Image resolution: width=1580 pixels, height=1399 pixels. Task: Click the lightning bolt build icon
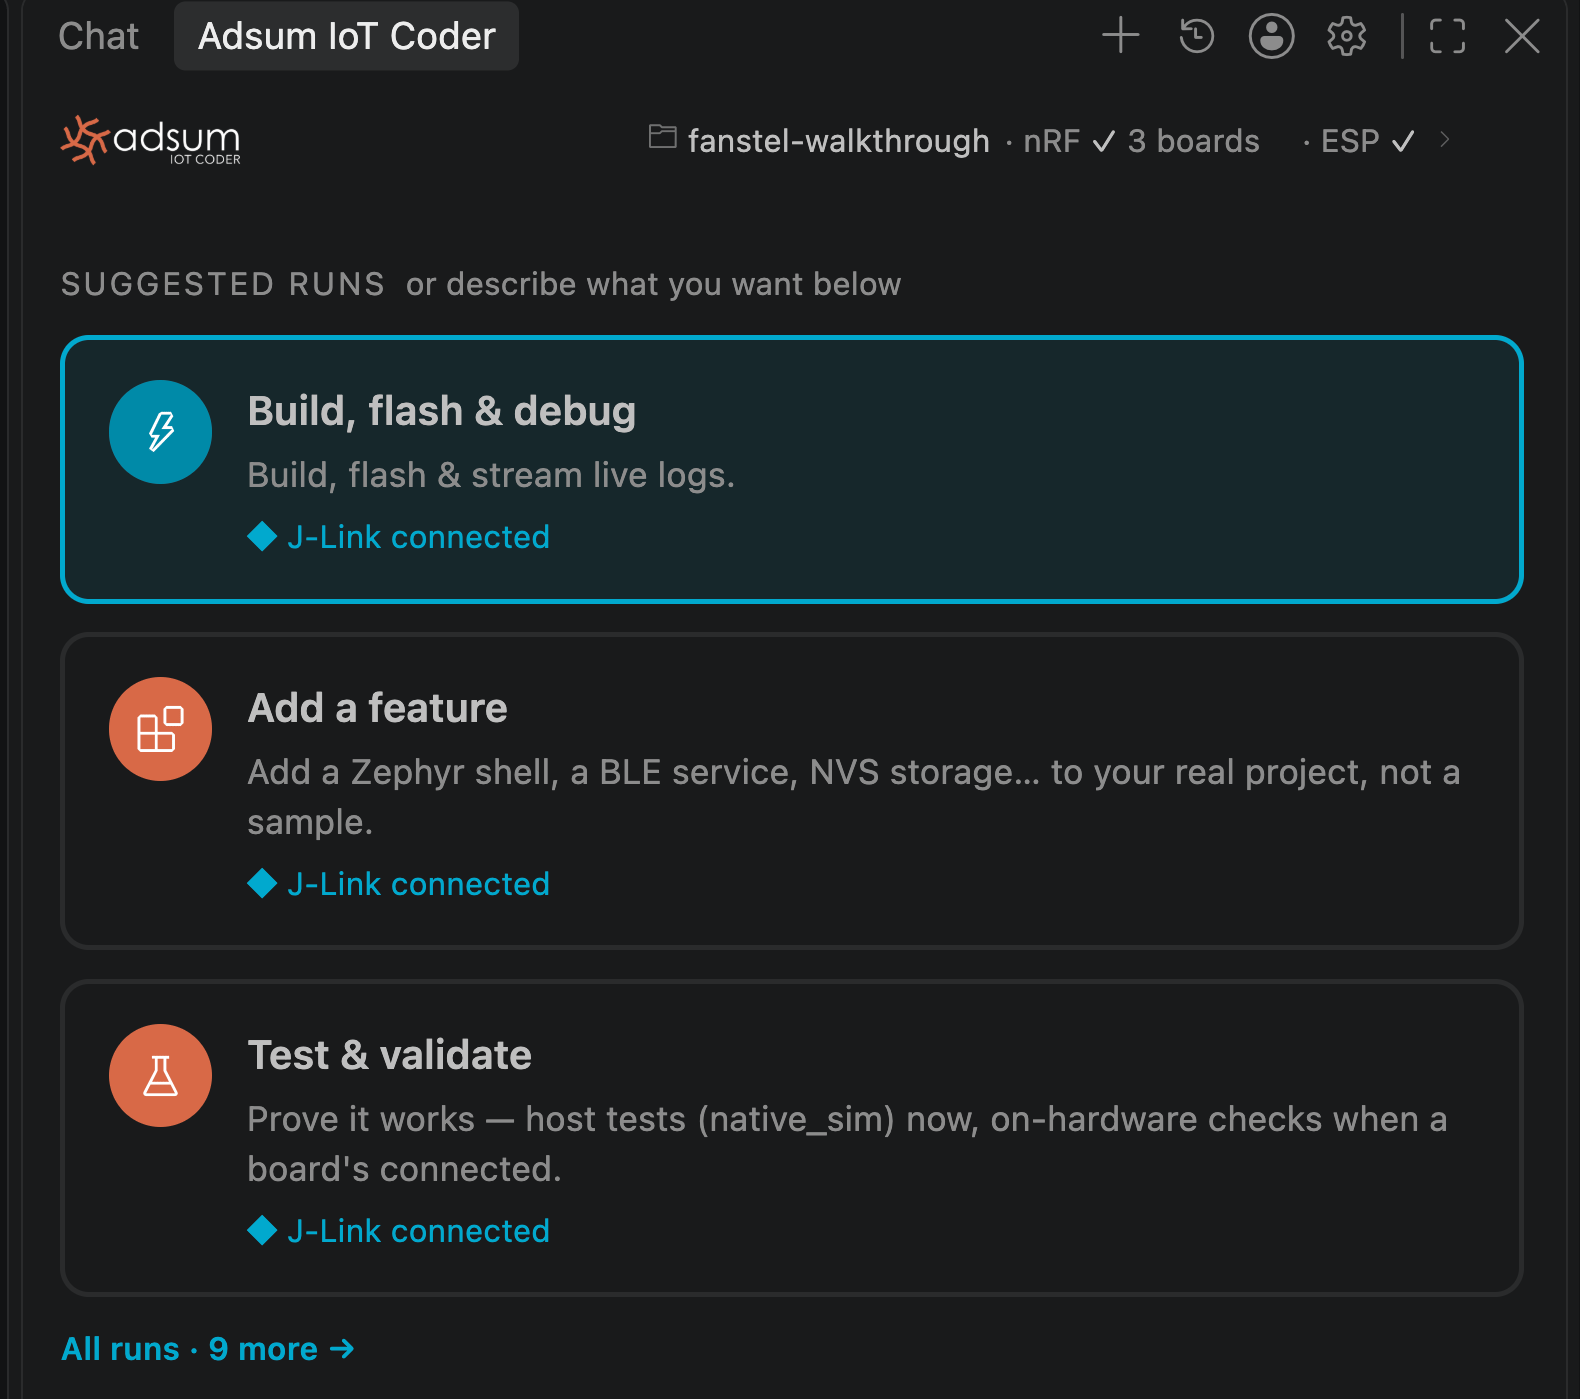(x=160, y=432)
